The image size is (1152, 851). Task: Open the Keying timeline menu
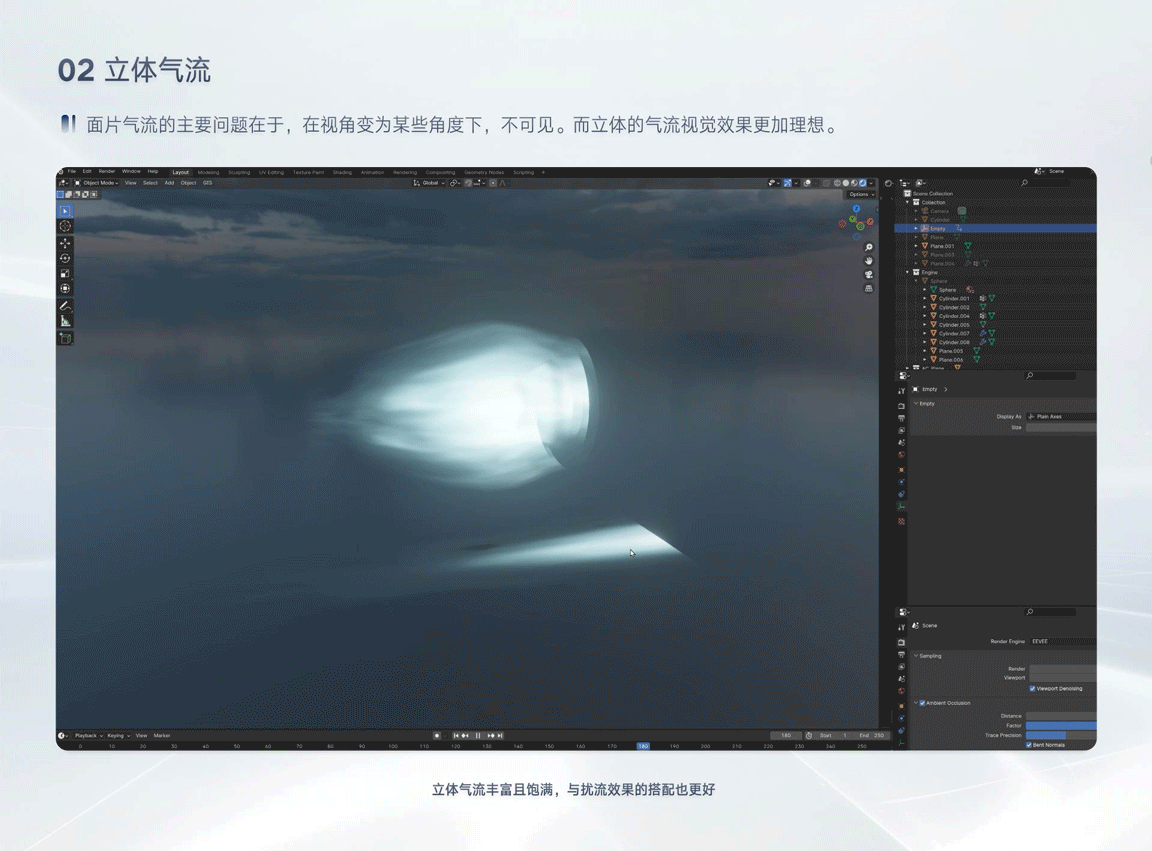coord(118,736)
